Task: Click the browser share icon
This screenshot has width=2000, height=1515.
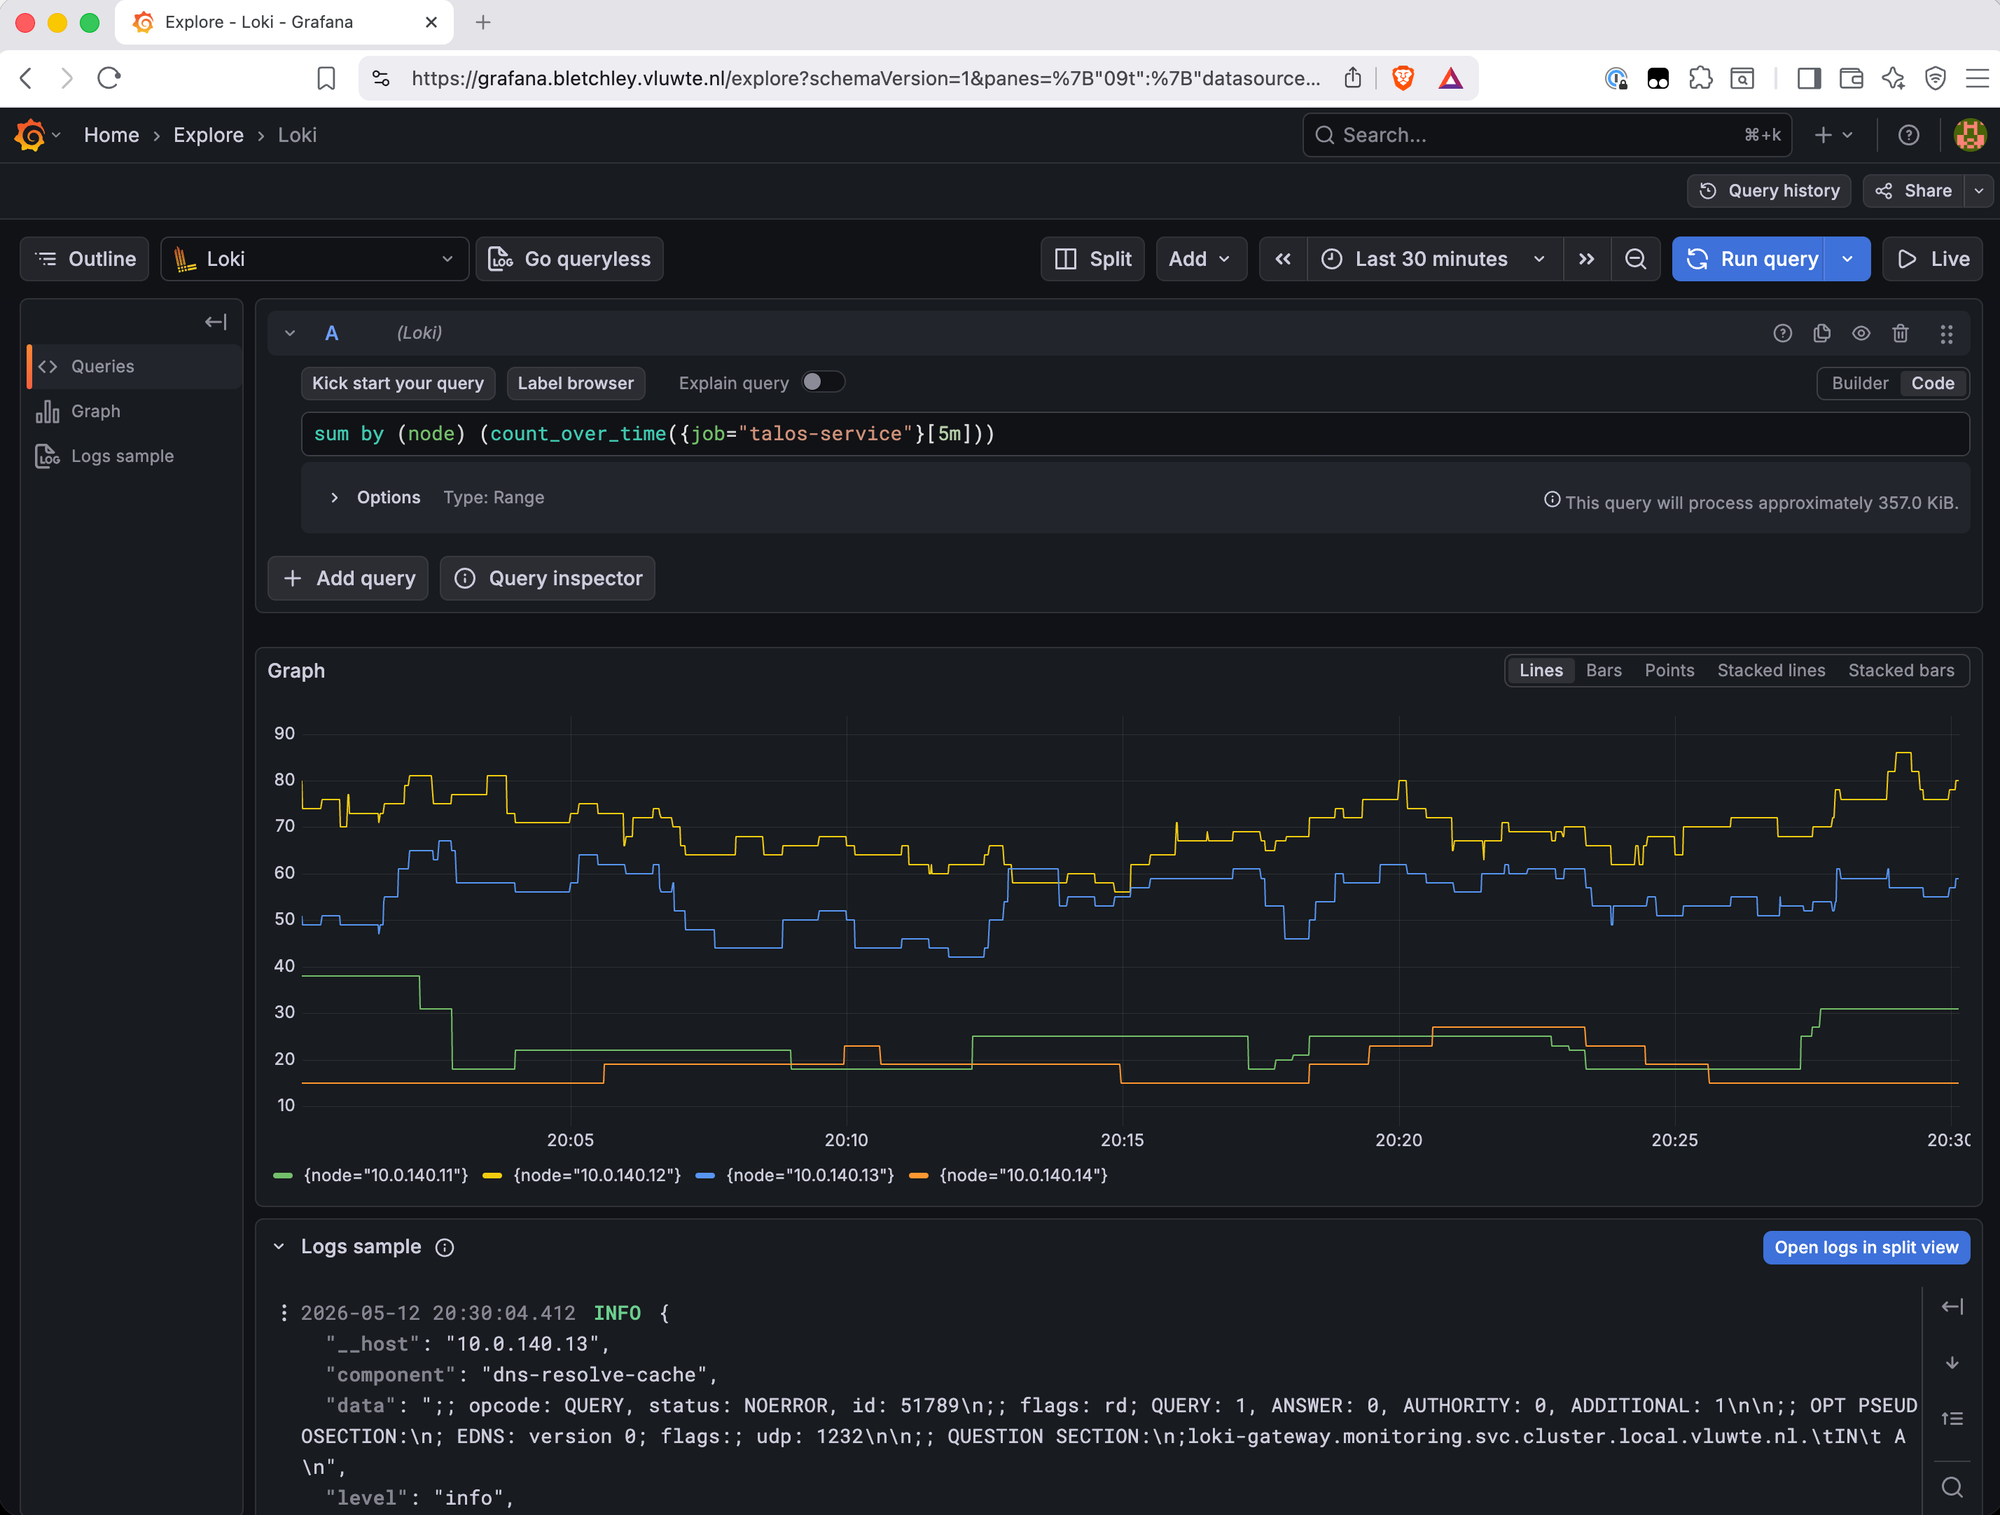Action: click(x=1353, y=78)
